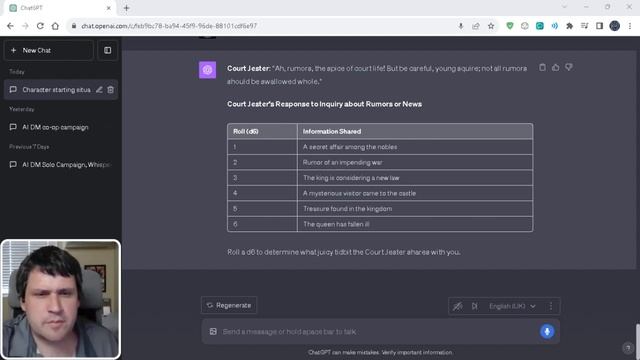Screen dimensions: 640x360
Task: Open the help question mark button
Action: pyautogui.click(x=628, y=348)
